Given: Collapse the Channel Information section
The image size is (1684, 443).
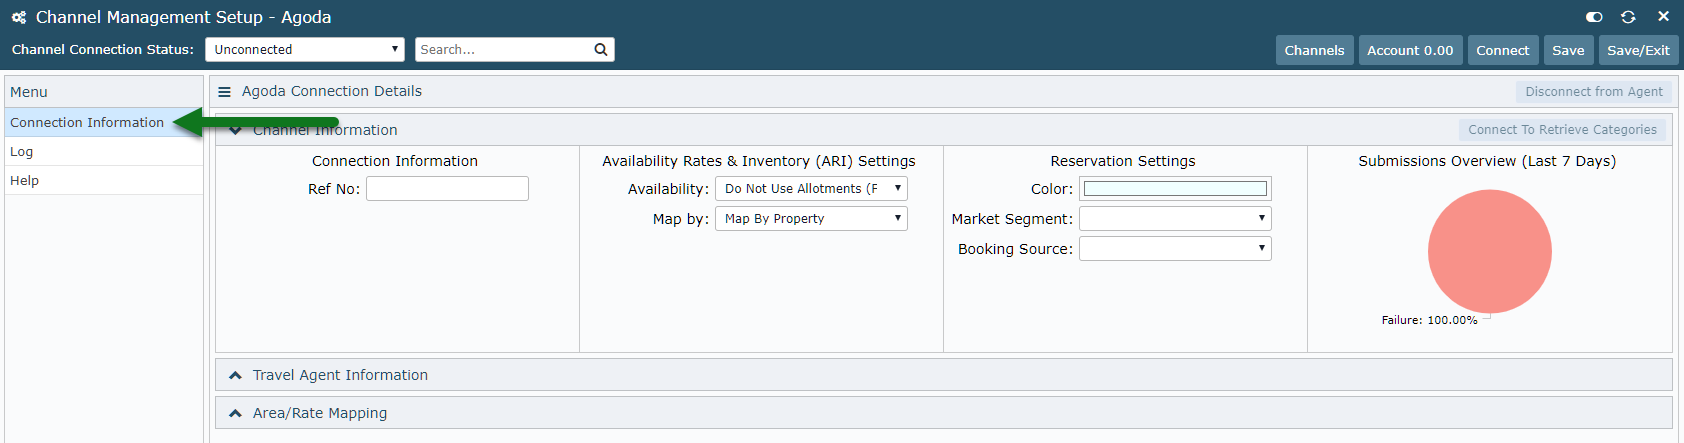Looking at the screenshot, I should (235, 130).
